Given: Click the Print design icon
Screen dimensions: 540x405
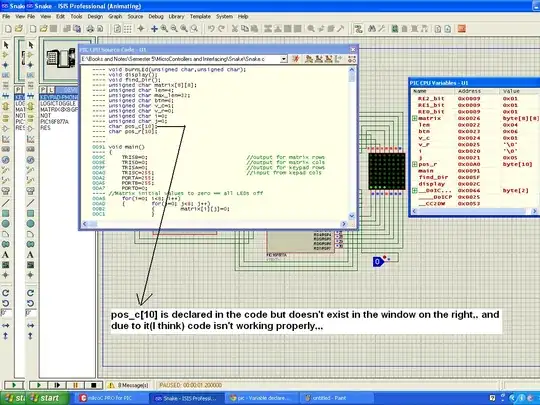Looking at the screenshot, I should tap(90, 29).
